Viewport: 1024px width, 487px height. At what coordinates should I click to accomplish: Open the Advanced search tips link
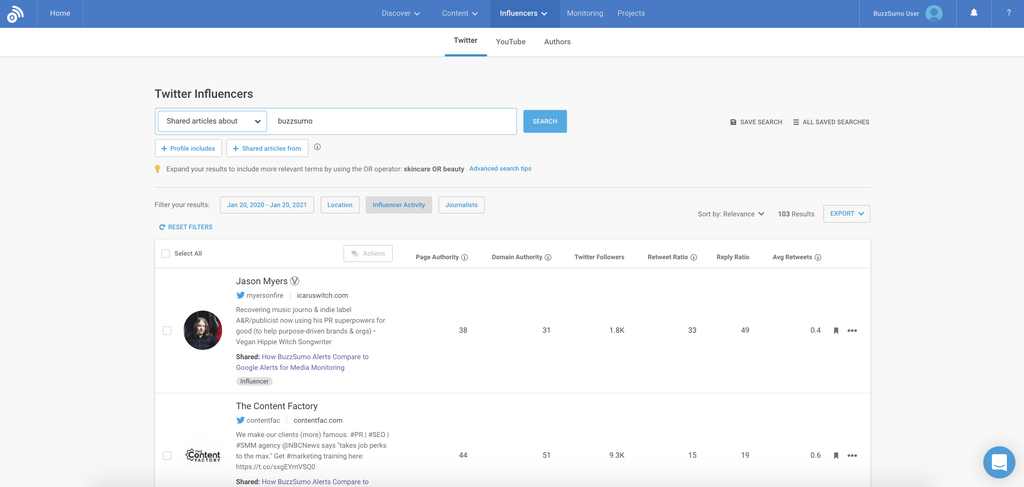500,169
